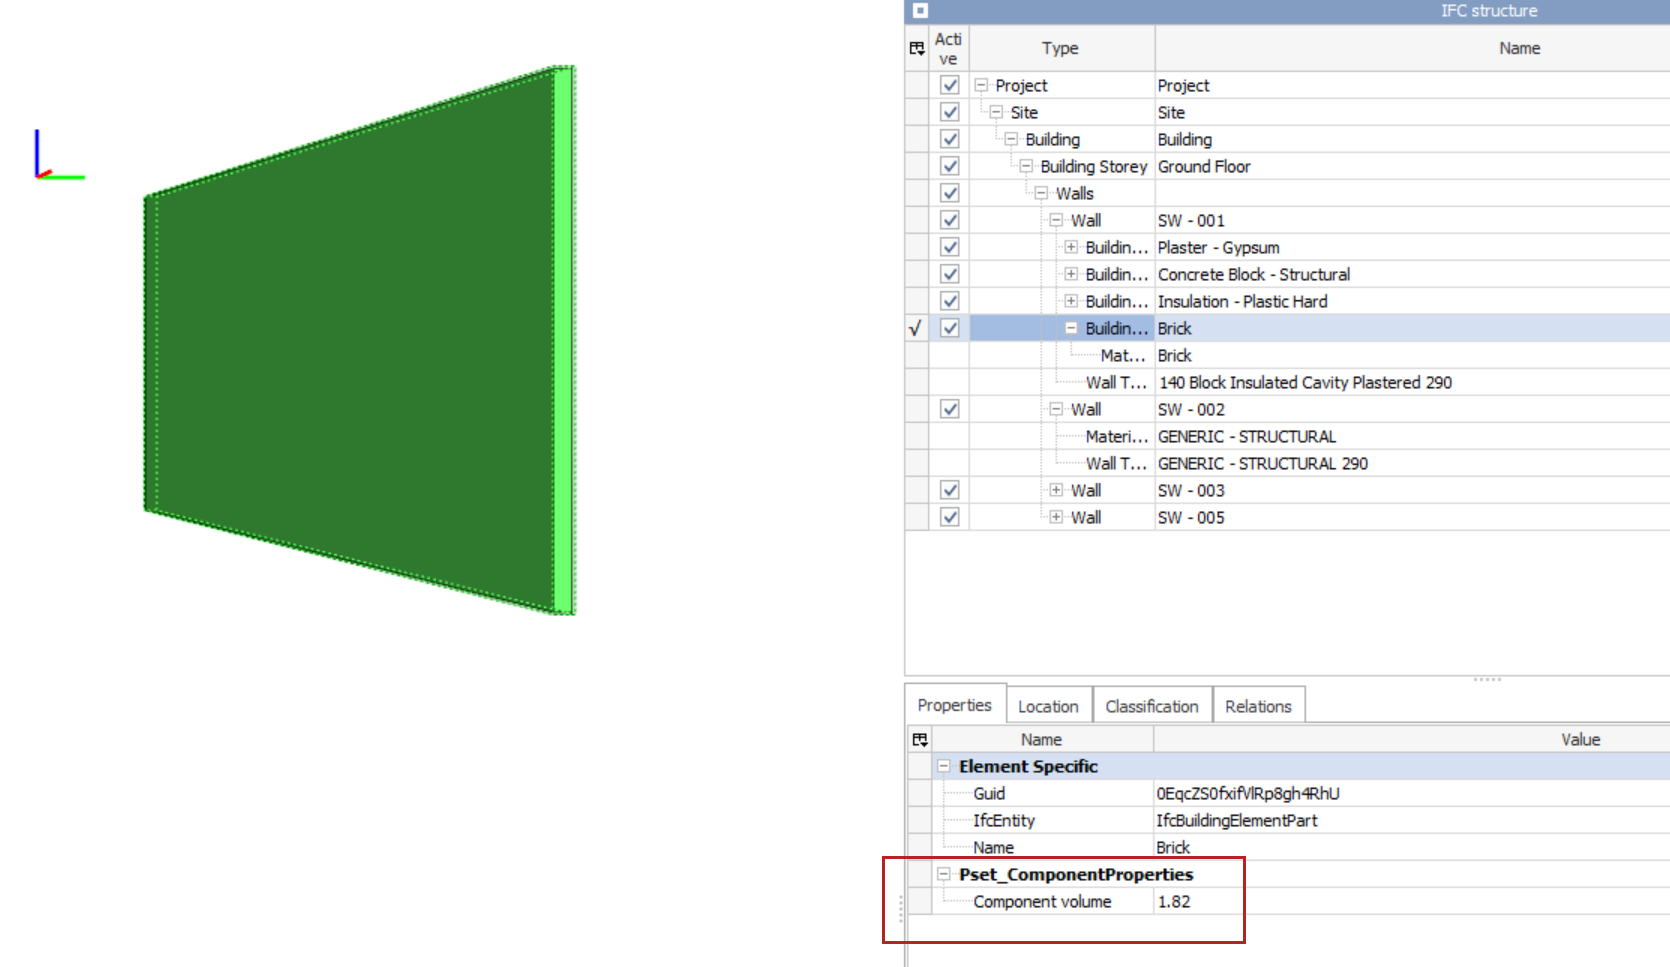This screenshot has width=1670, height=967.
Task: Click the Name property value Brick
Action: [1173, 847]
